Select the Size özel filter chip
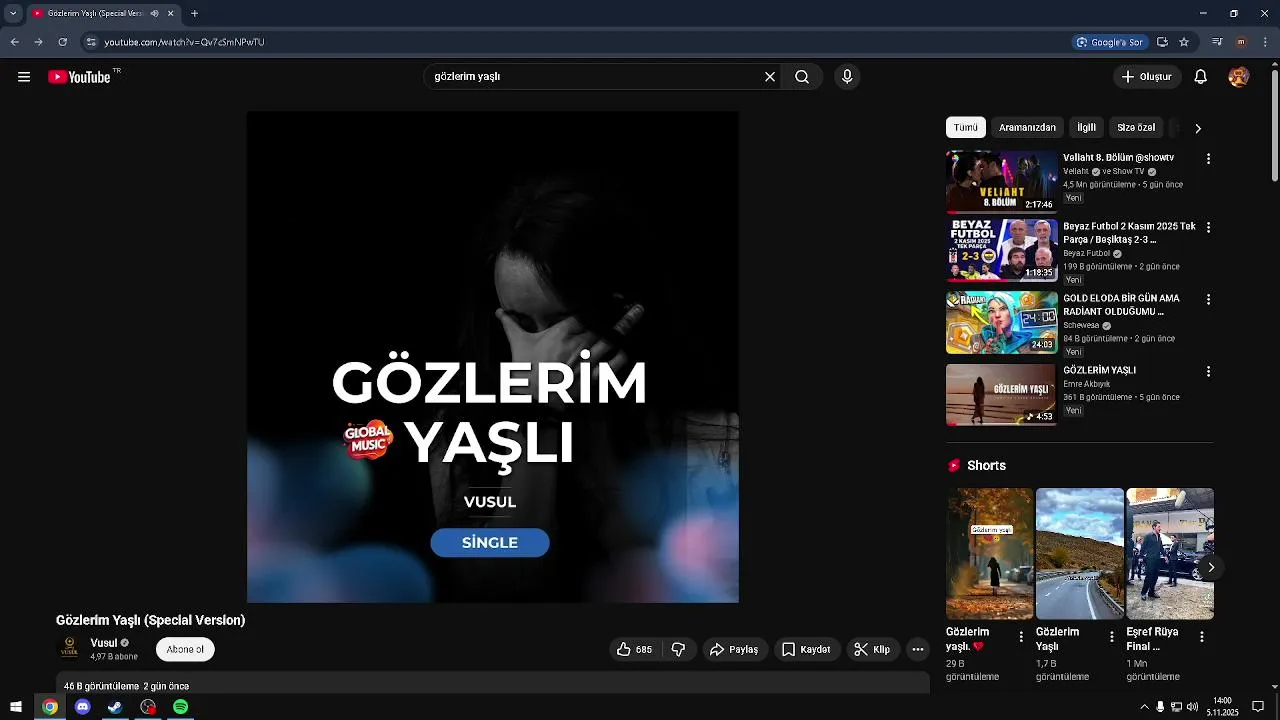 click(1136, 128)
